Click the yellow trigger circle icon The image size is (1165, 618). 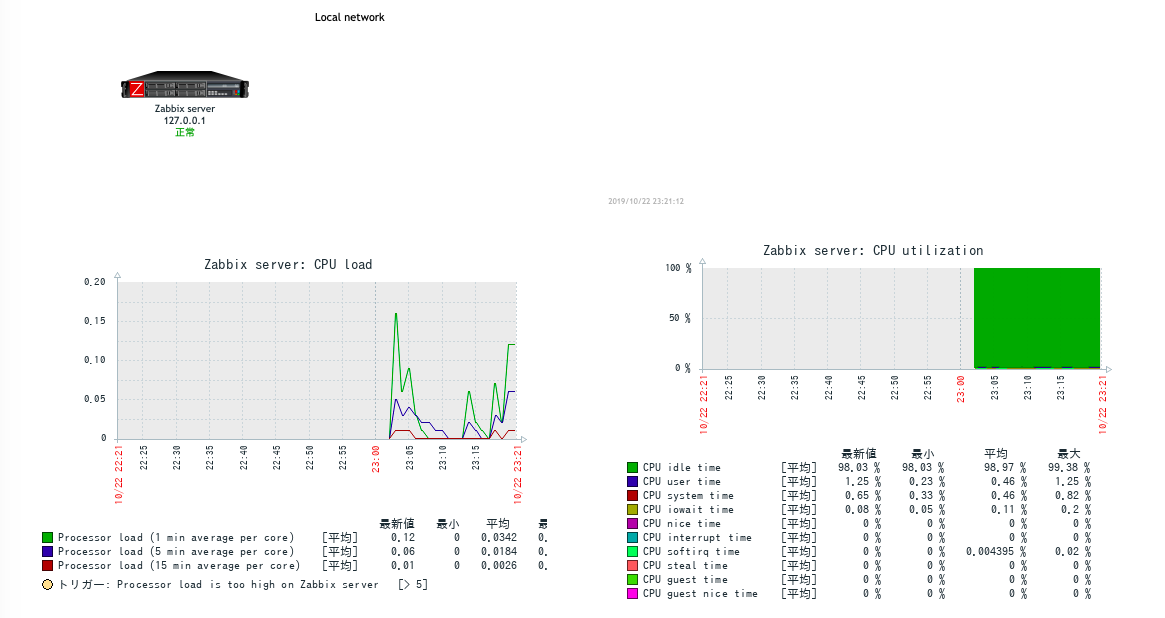point(47,584)
